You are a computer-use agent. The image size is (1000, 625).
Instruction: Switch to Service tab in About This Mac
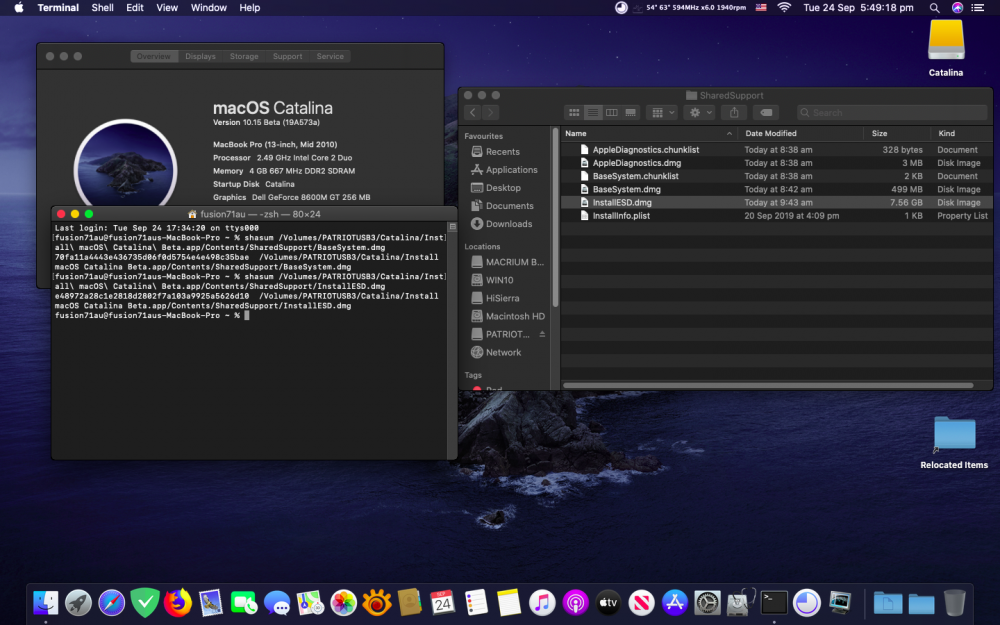[x=330, y=56]
